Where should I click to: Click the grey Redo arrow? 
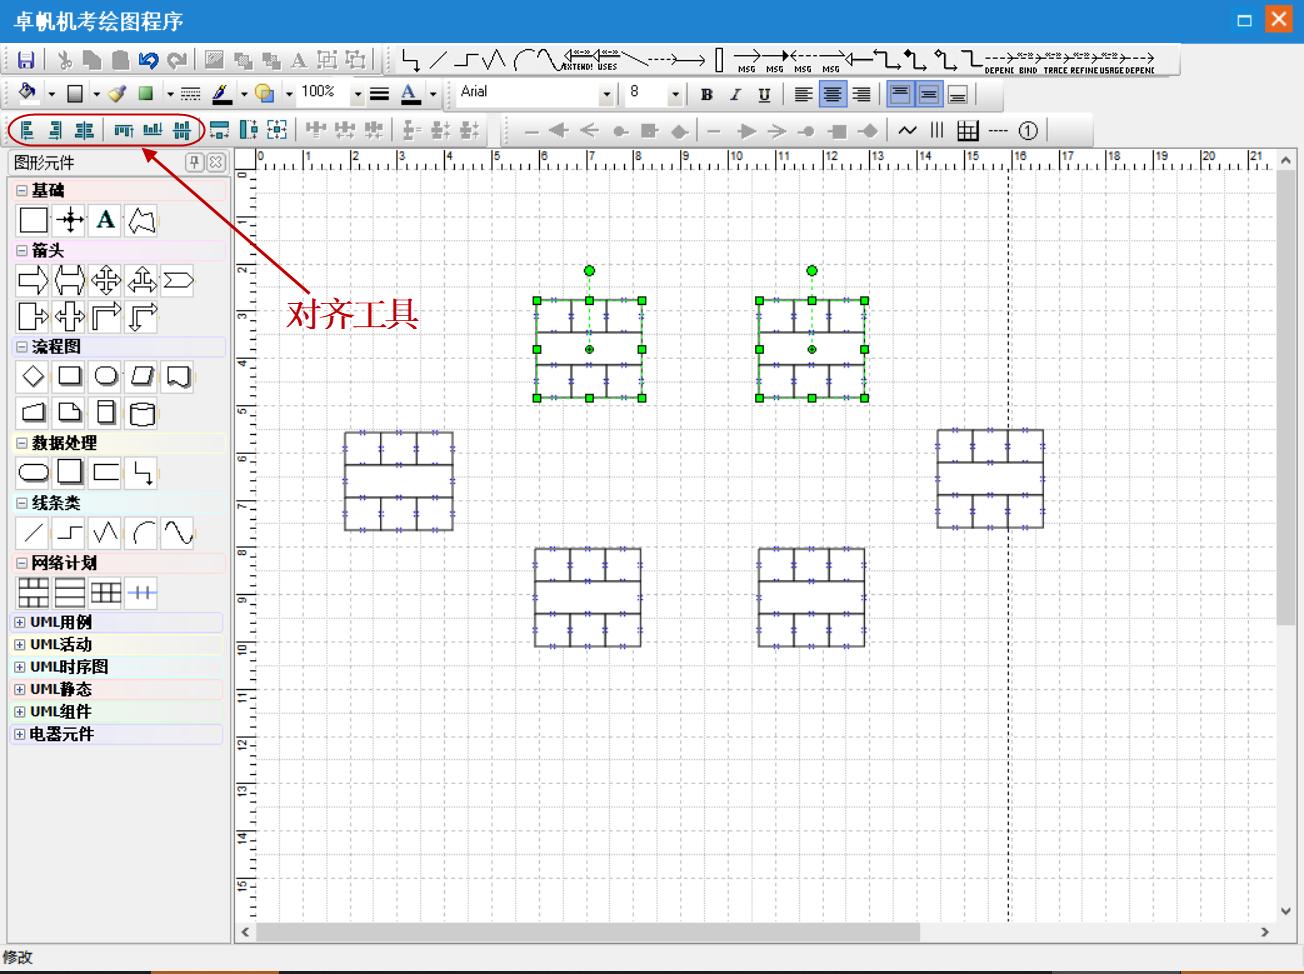click(177, 60)
